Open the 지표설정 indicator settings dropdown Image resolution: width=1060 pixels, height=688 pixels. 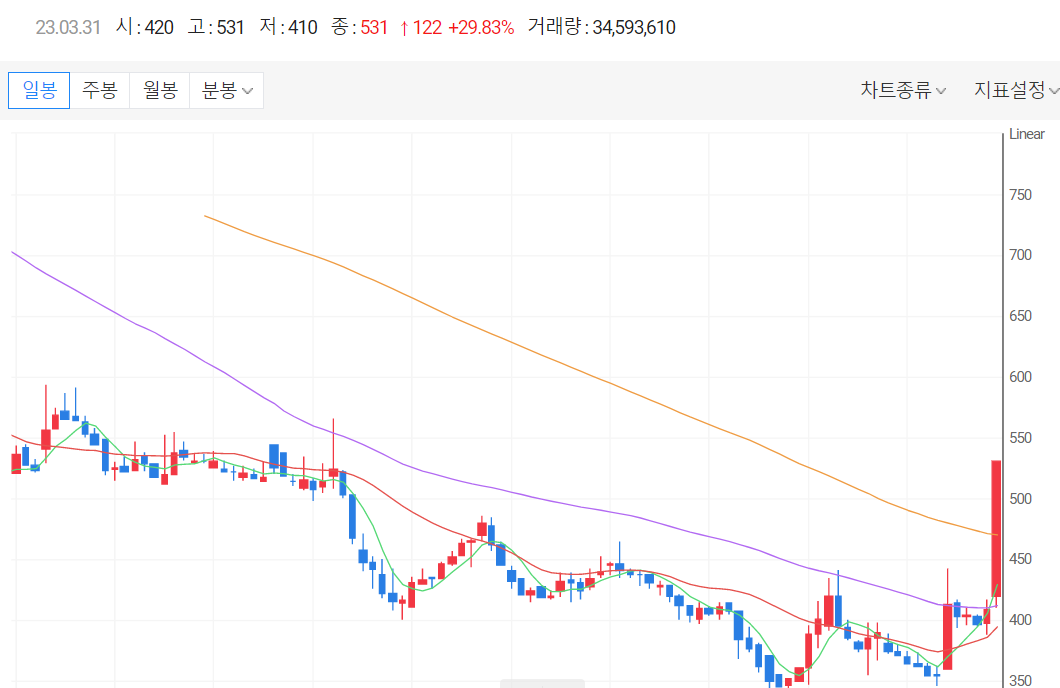(x=1016, y=90)
